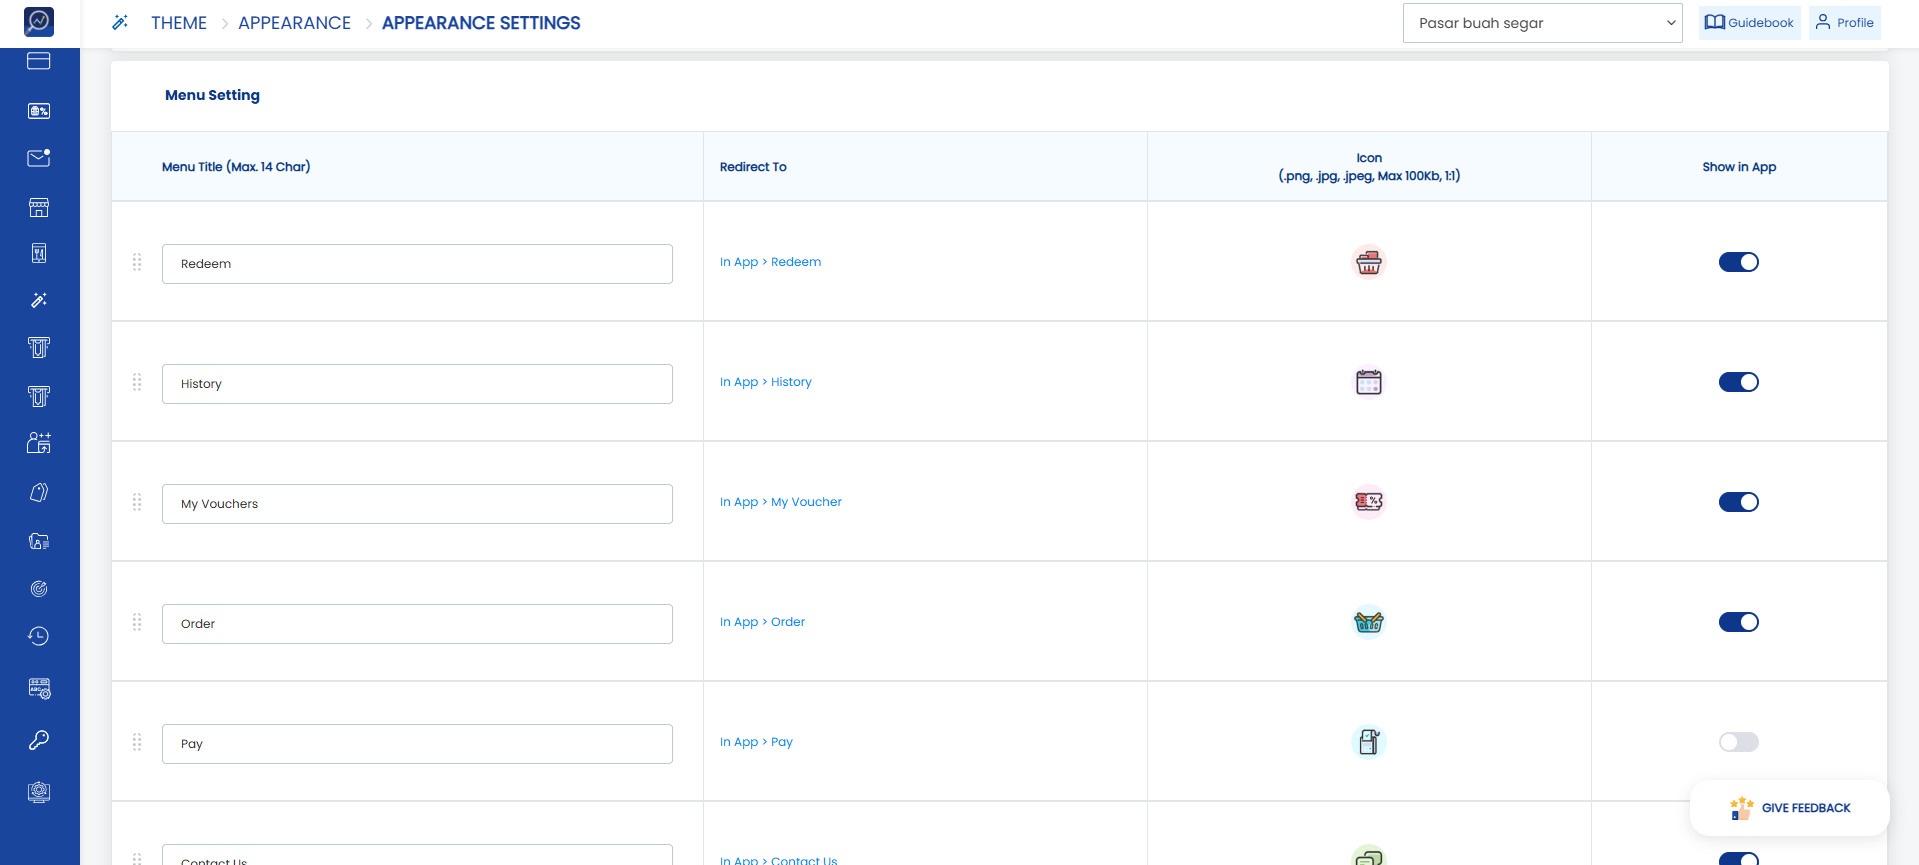The width and height of the screenshot is (1919, 865).
Task: Open the Guidebook
Action: pos(1750,23)
